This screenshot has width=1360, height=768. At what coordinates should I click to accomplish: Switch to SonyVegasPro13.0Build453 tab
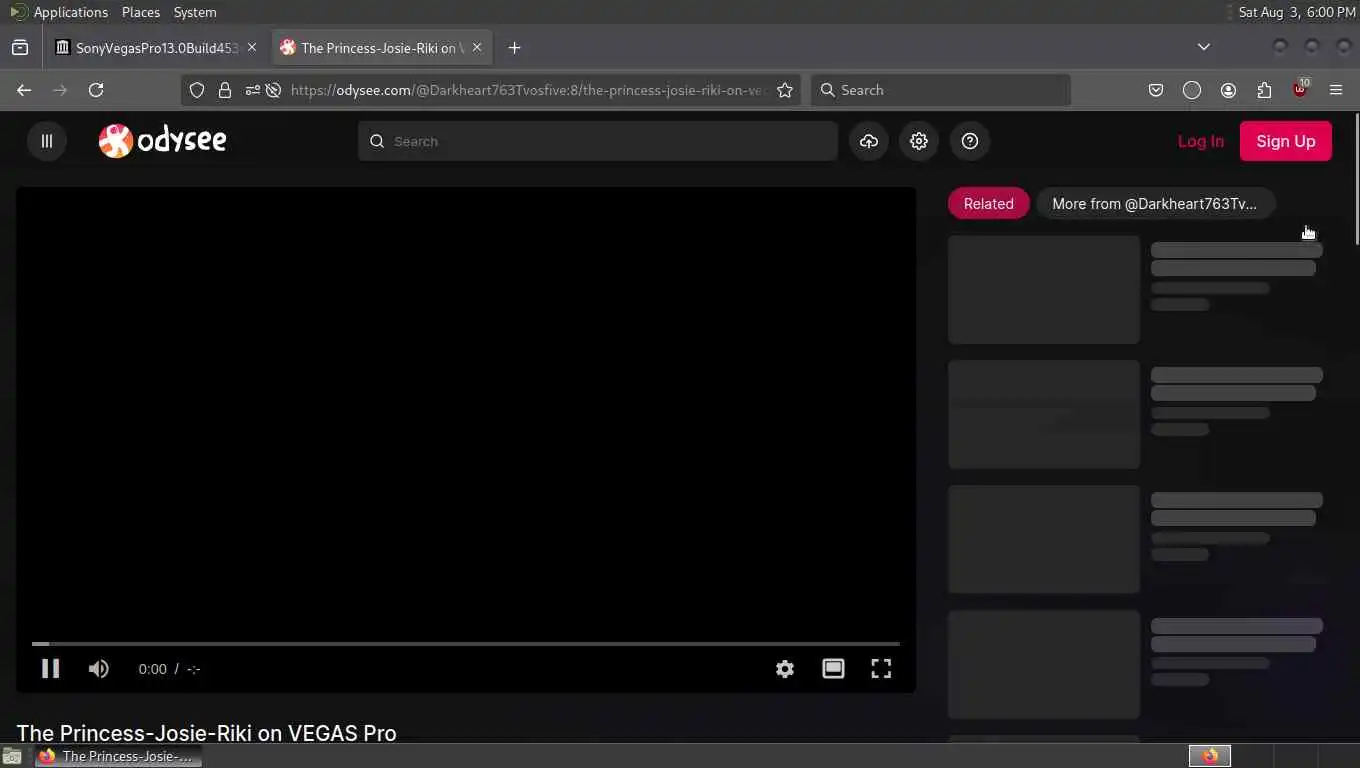click(x=148, y=48)
